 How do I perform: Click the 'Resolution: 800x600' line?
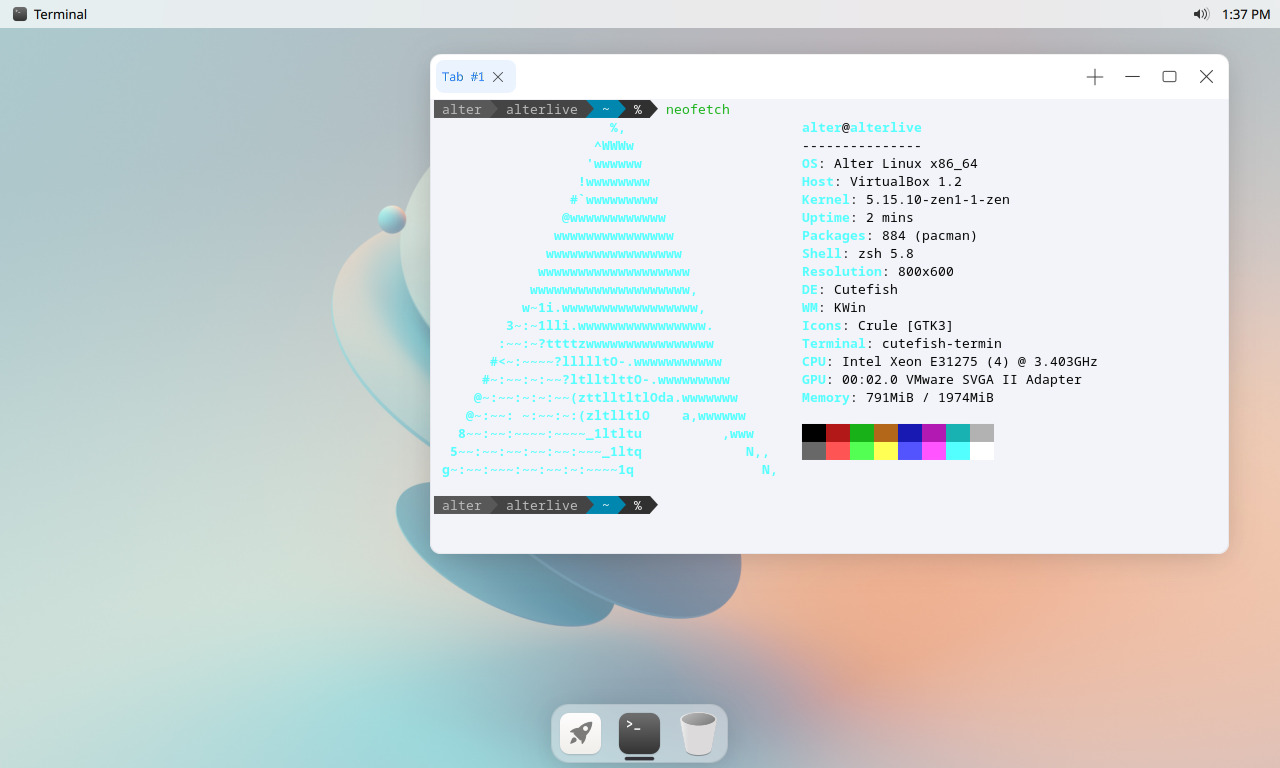(878, 271)
